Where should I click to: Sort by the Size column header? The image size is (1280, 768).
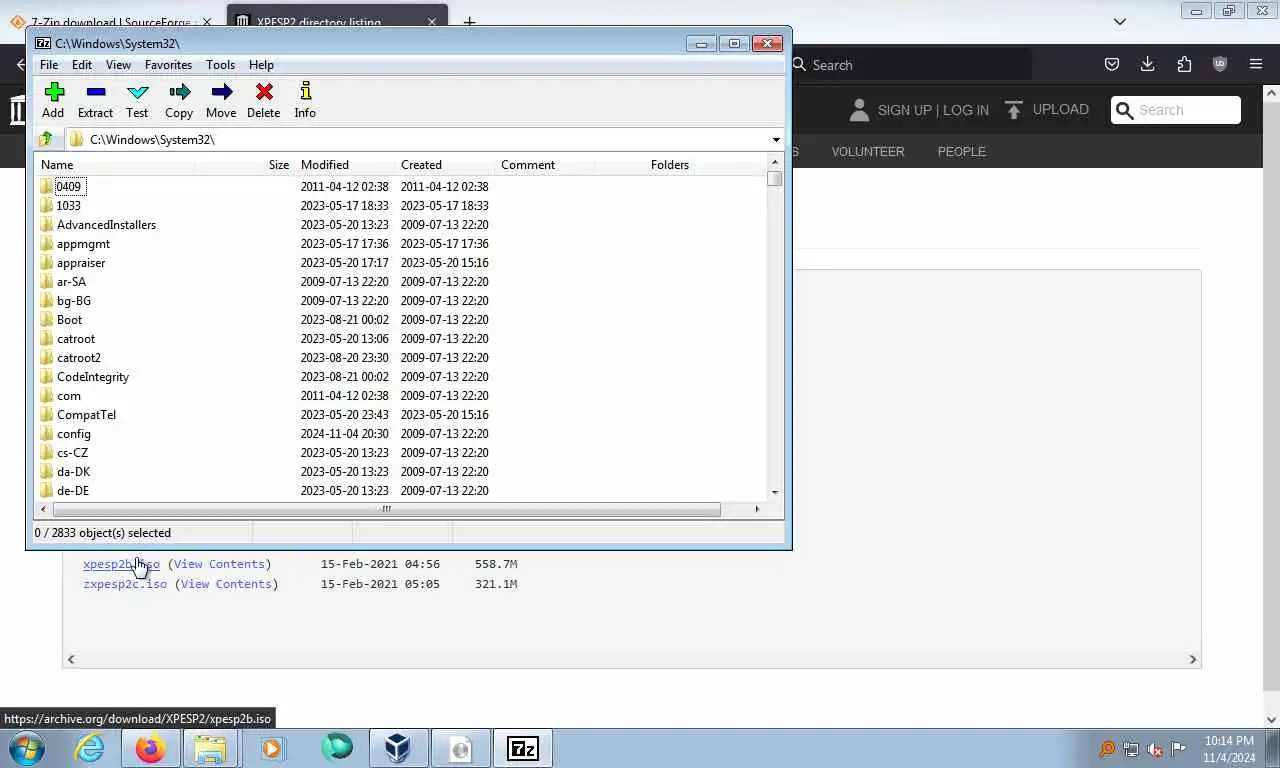point(279,165)
